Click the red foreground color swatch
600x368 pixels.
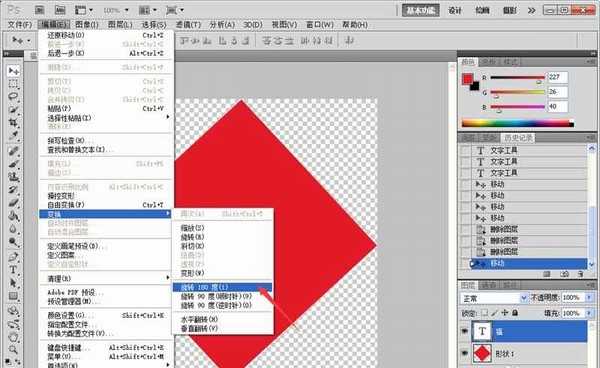click(467, 79)
